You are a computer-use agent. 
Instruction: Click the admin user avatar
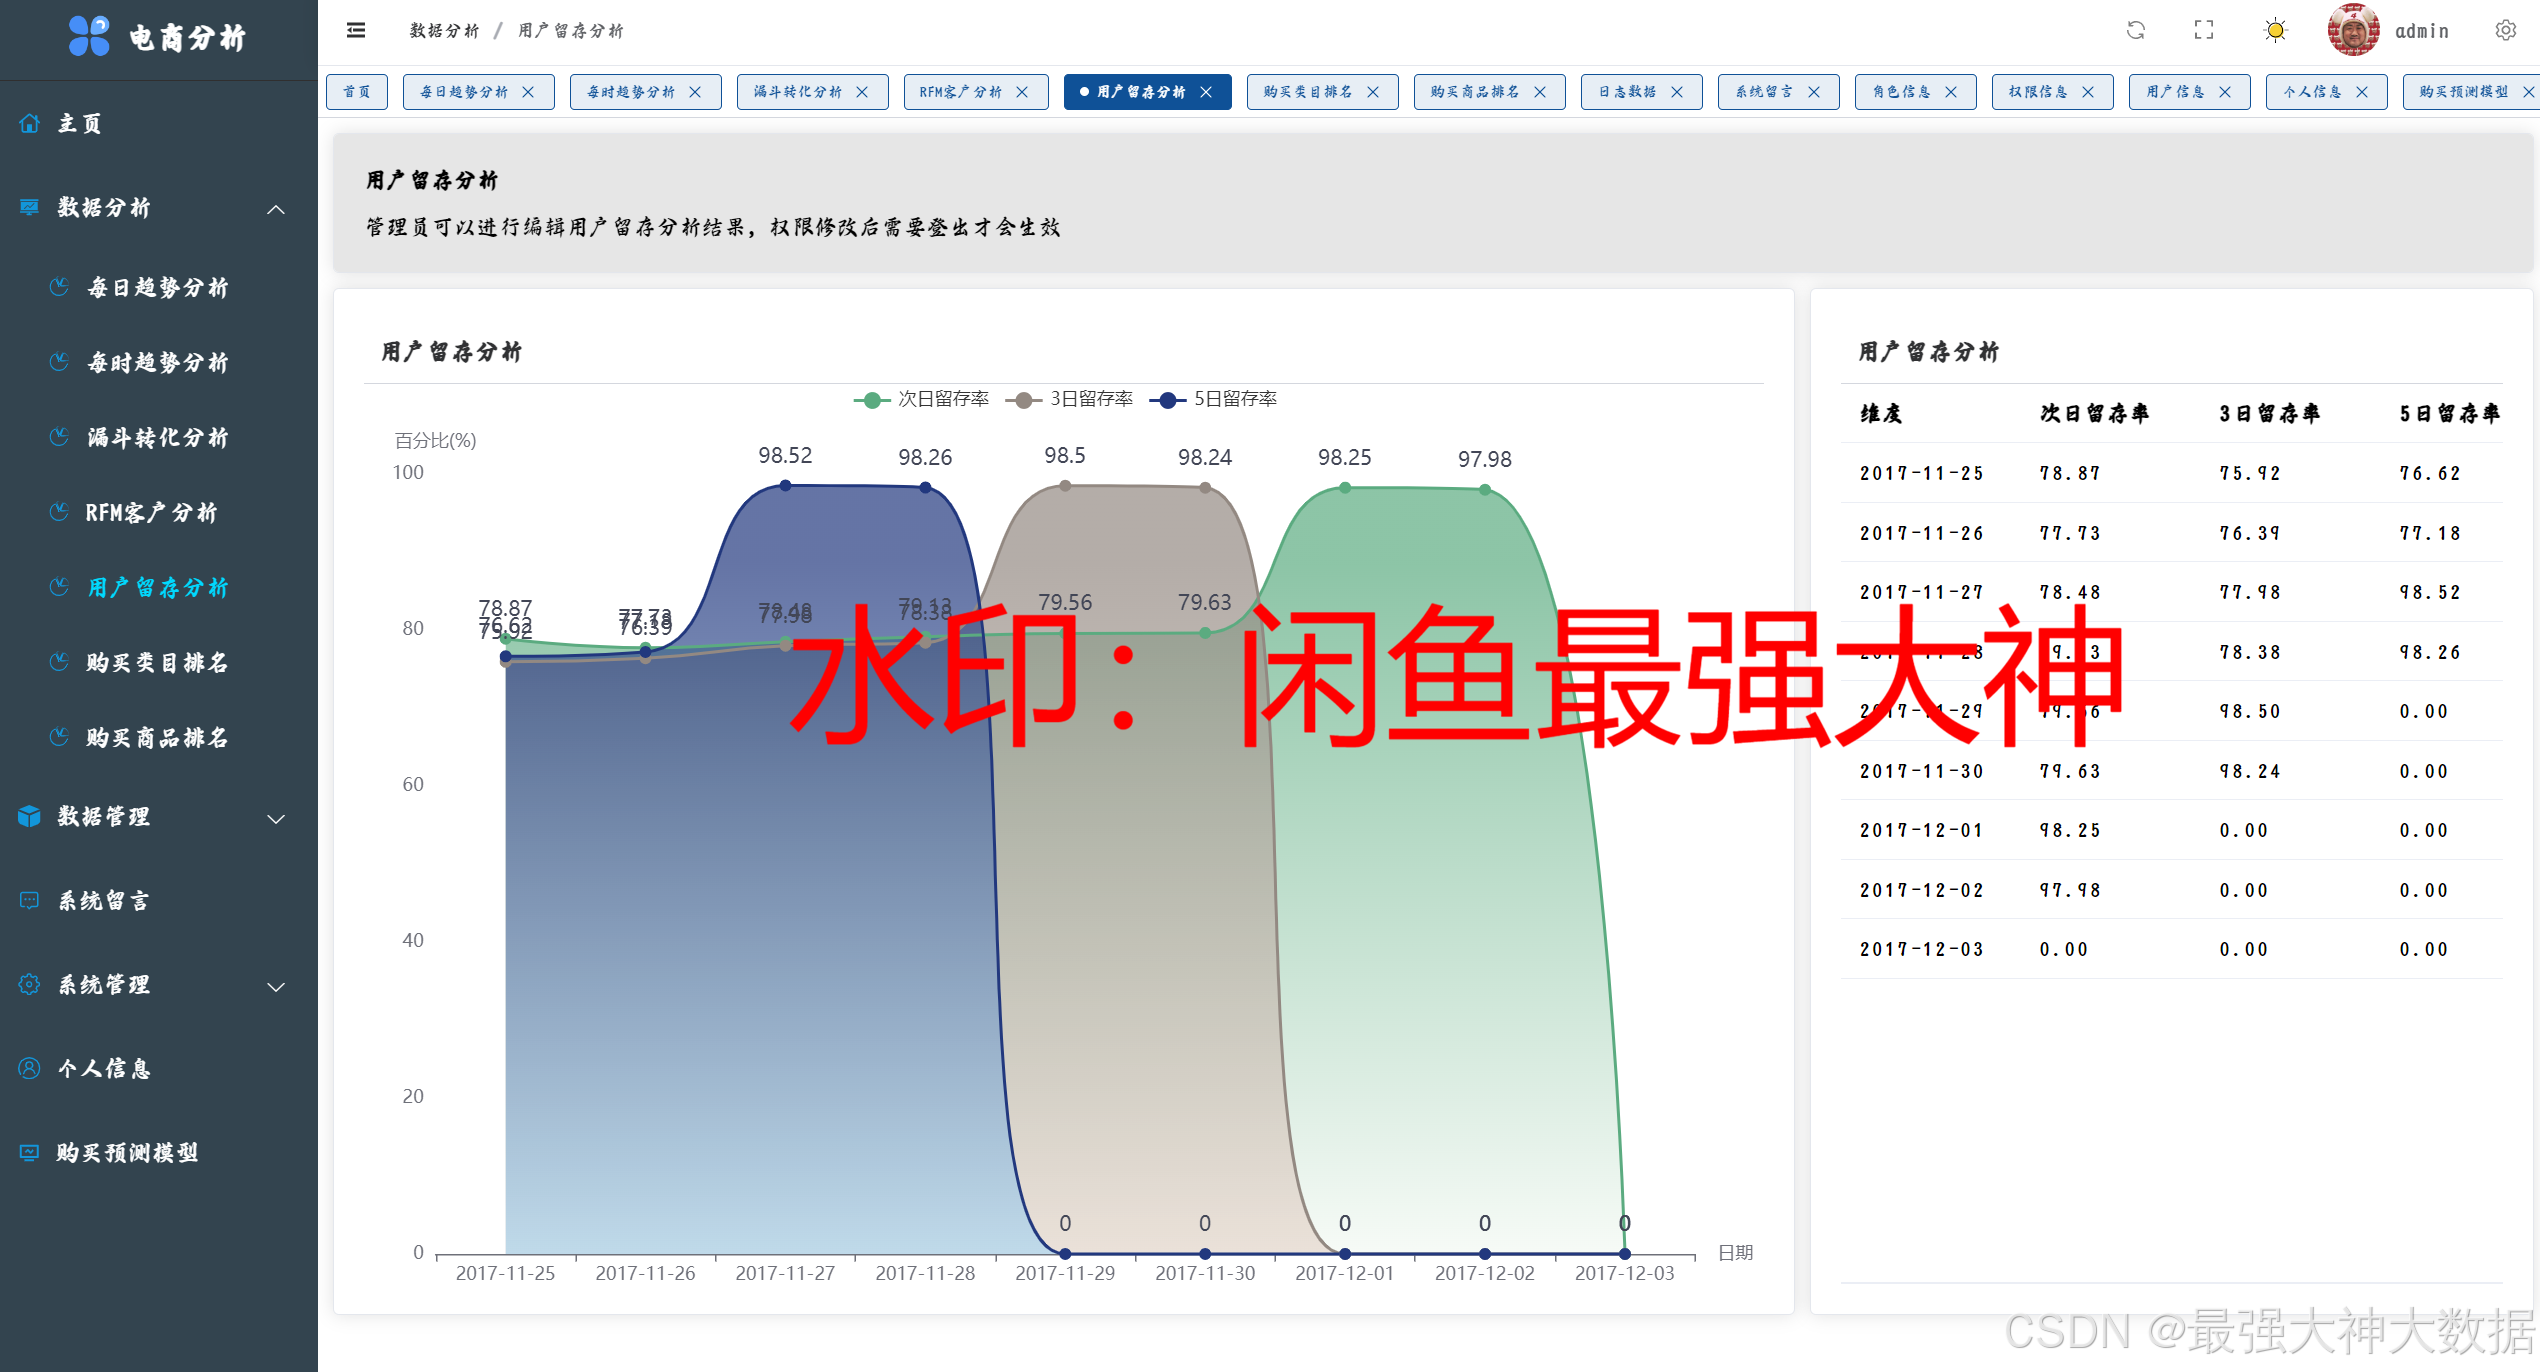(2352, 31)
